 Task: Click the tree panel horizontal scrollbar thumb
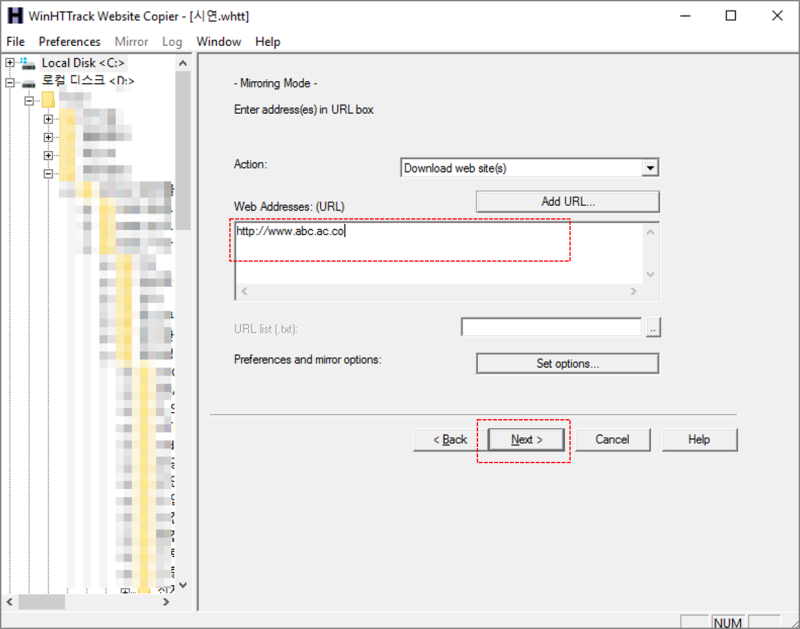(x=42, y=602)
